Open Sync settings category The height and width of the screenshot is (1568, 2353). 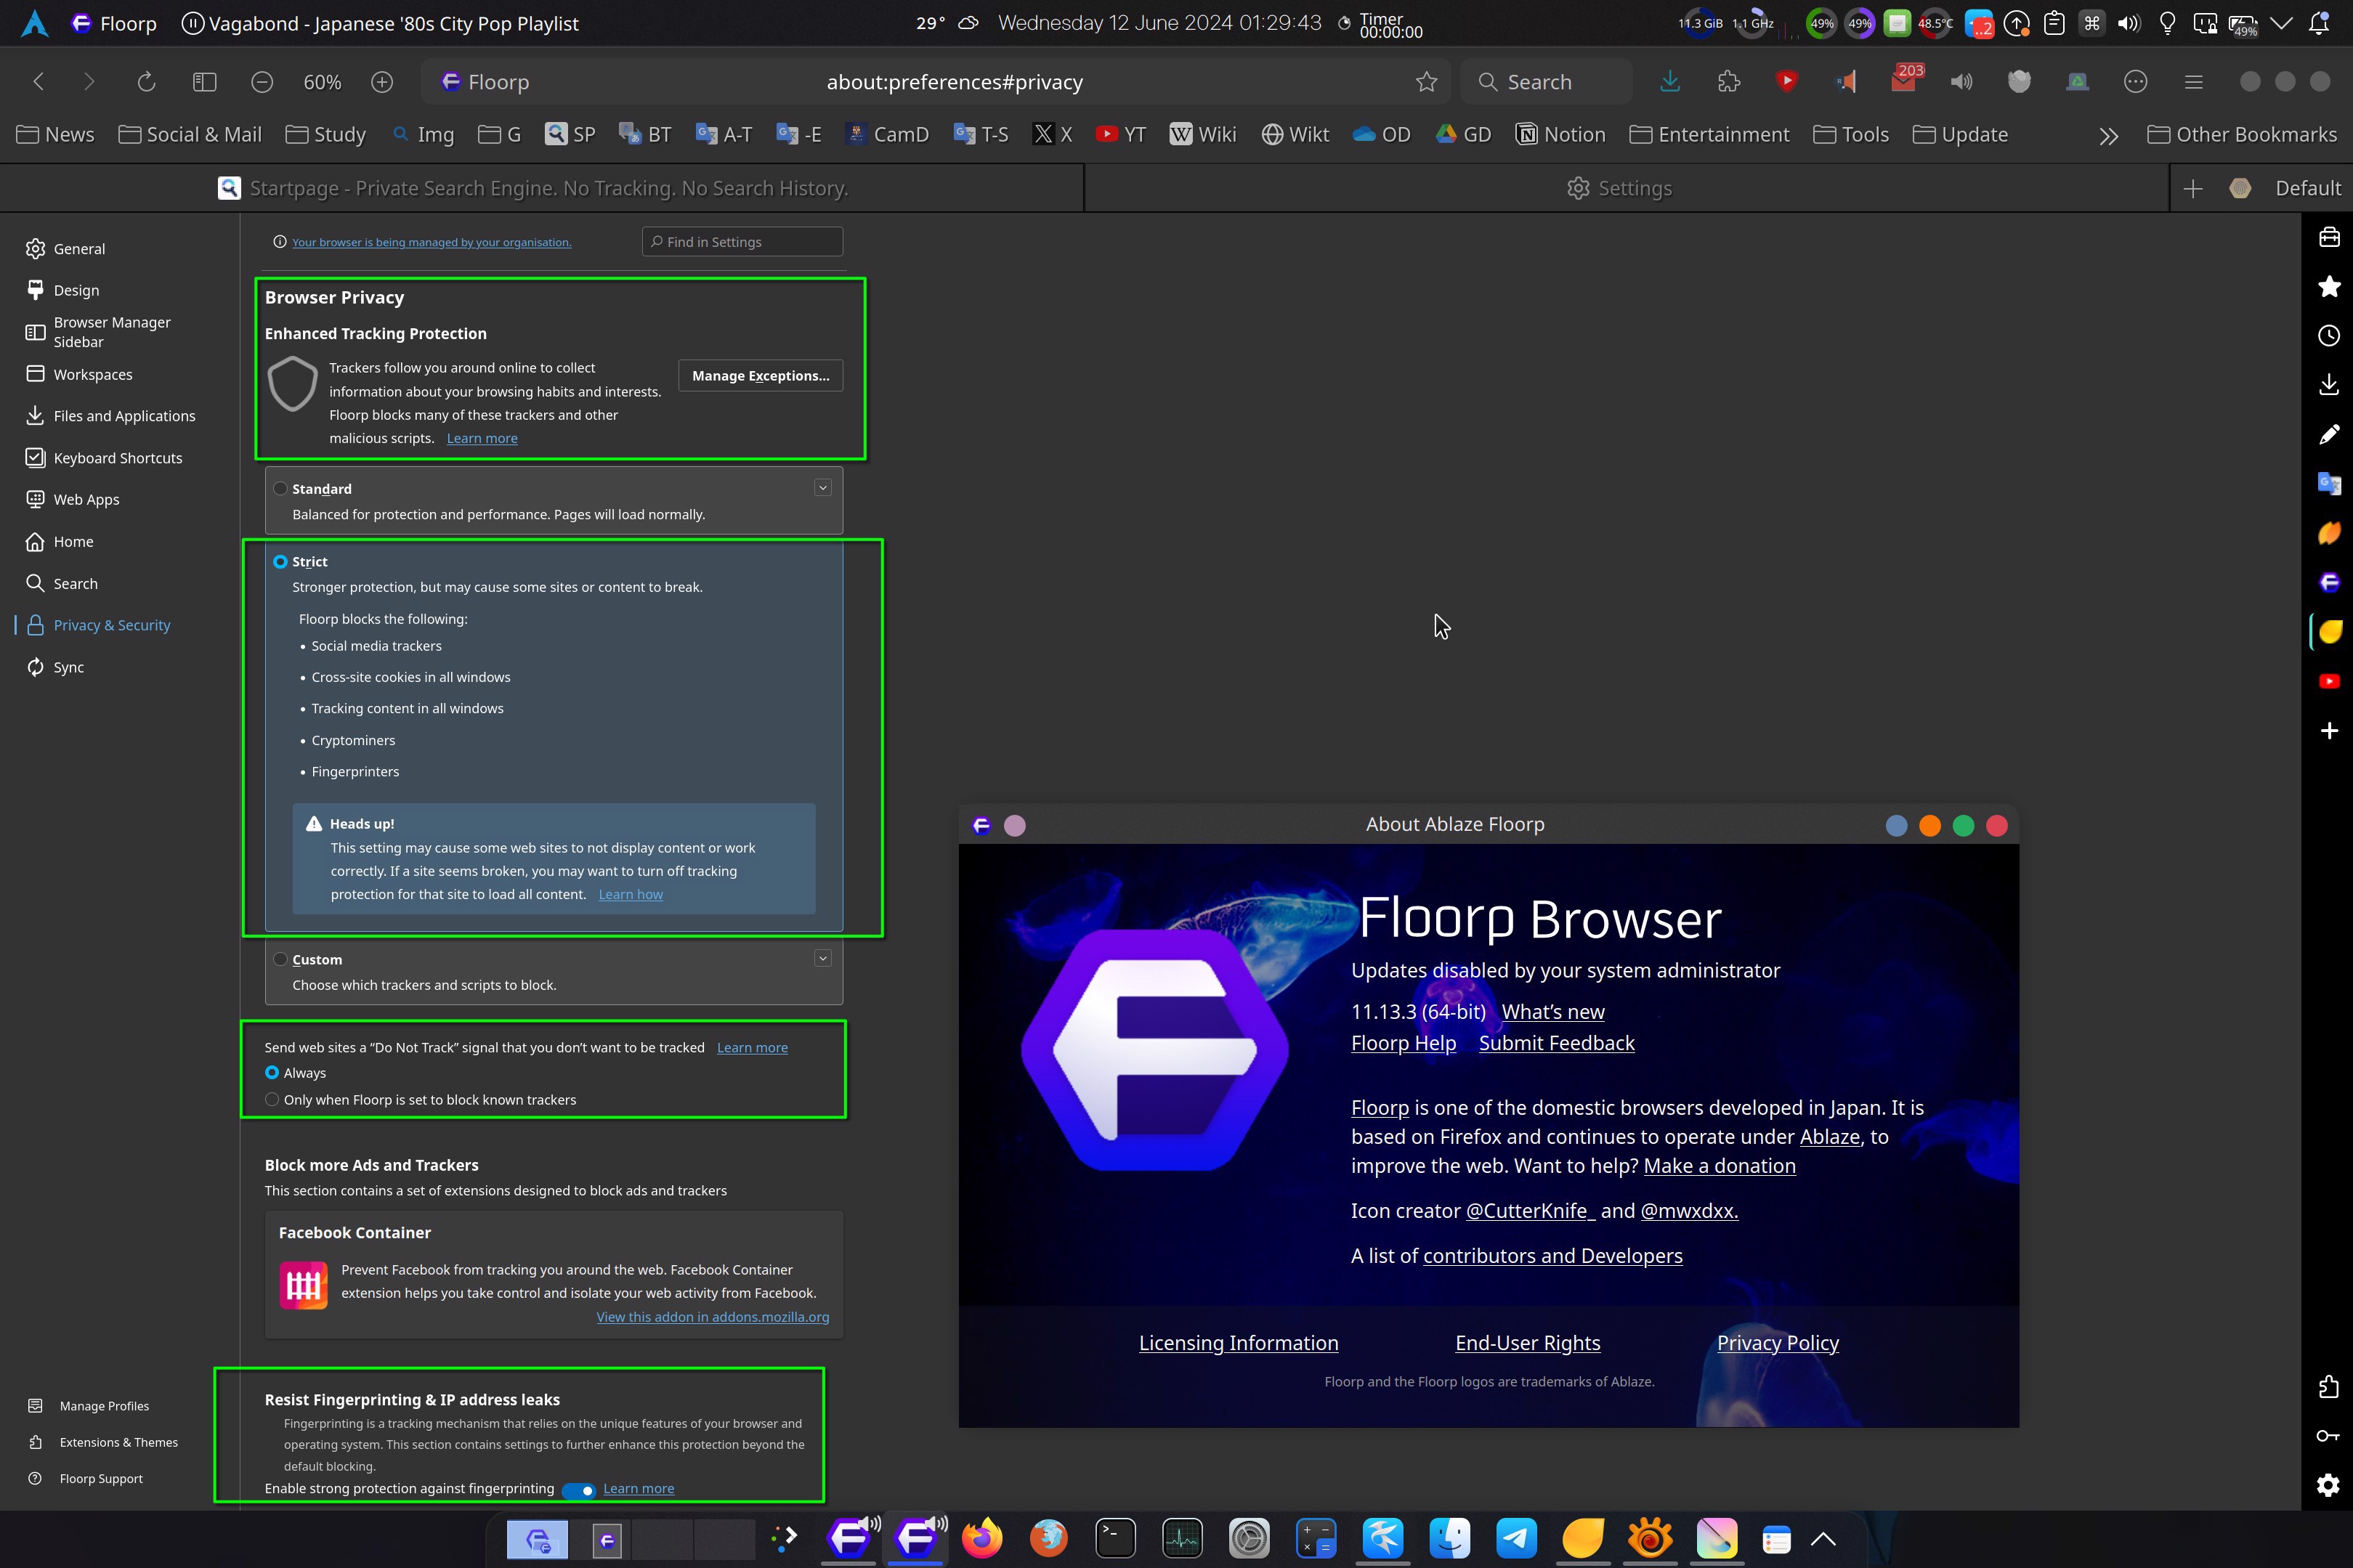pyautogui.click(x=56, y=667)
